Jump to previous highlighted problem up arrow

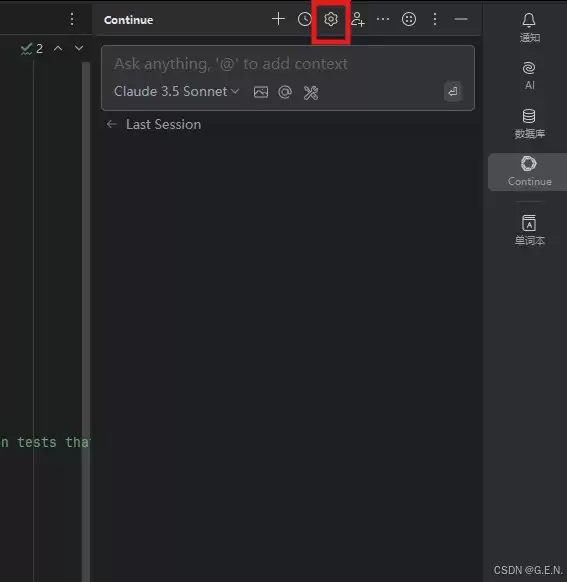click(x=58, y=48)
